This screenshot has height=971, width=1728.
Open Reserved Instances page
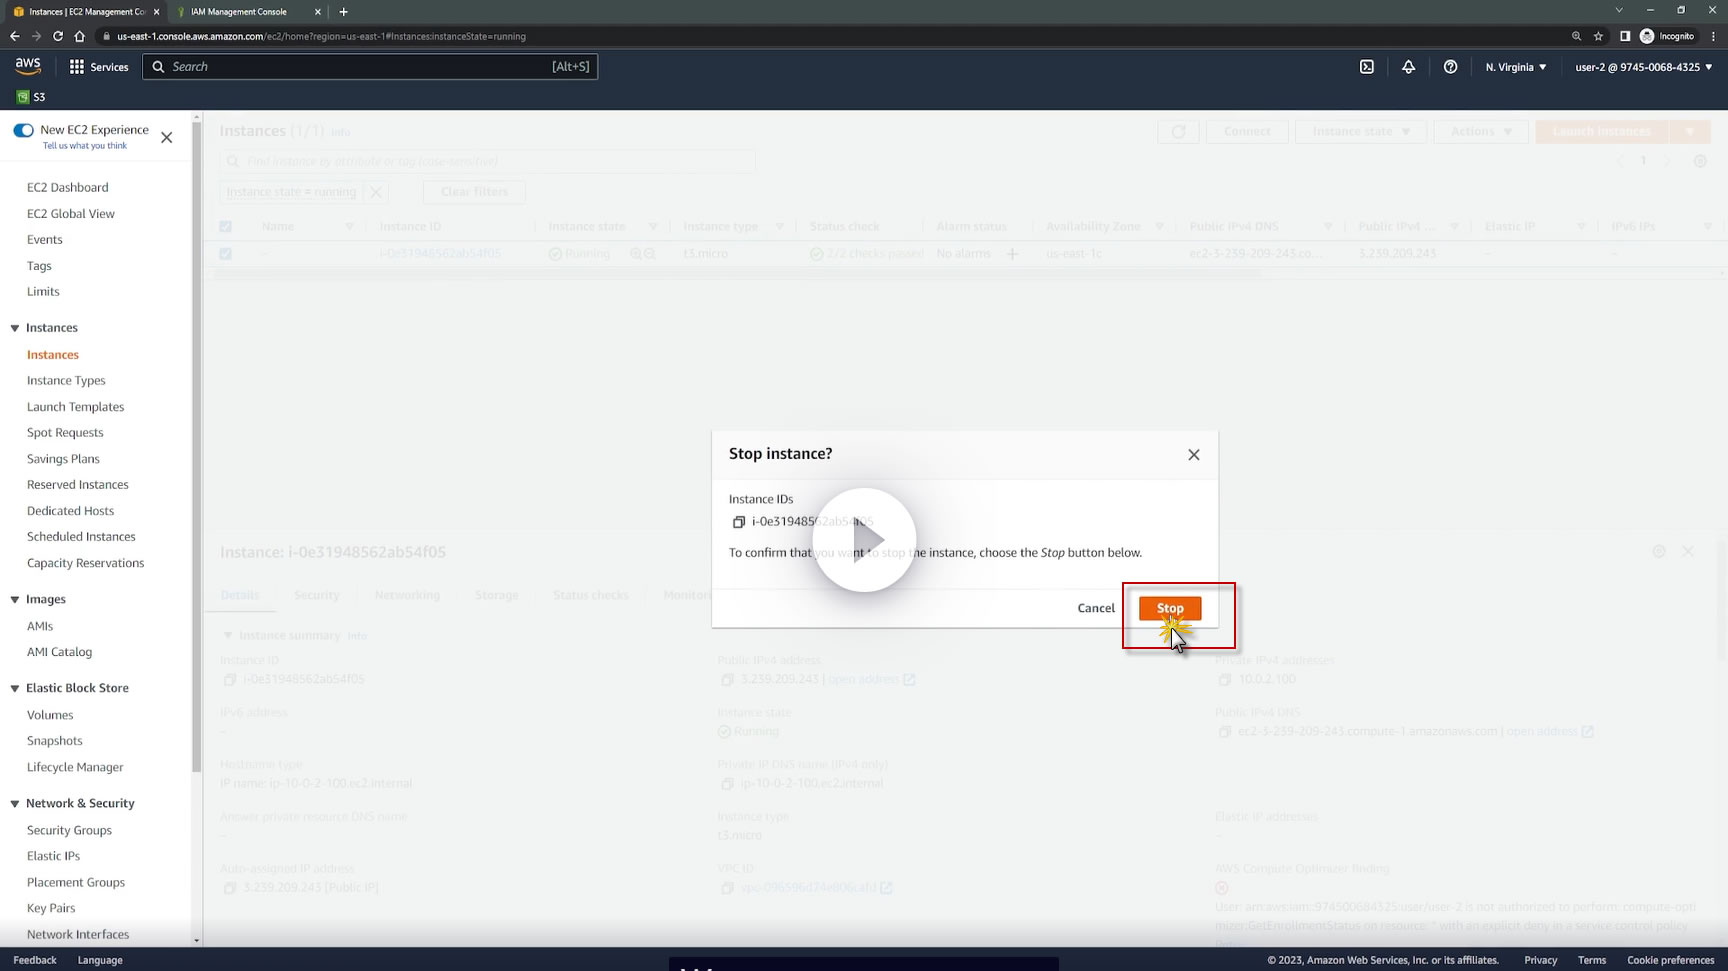point(78,485)
